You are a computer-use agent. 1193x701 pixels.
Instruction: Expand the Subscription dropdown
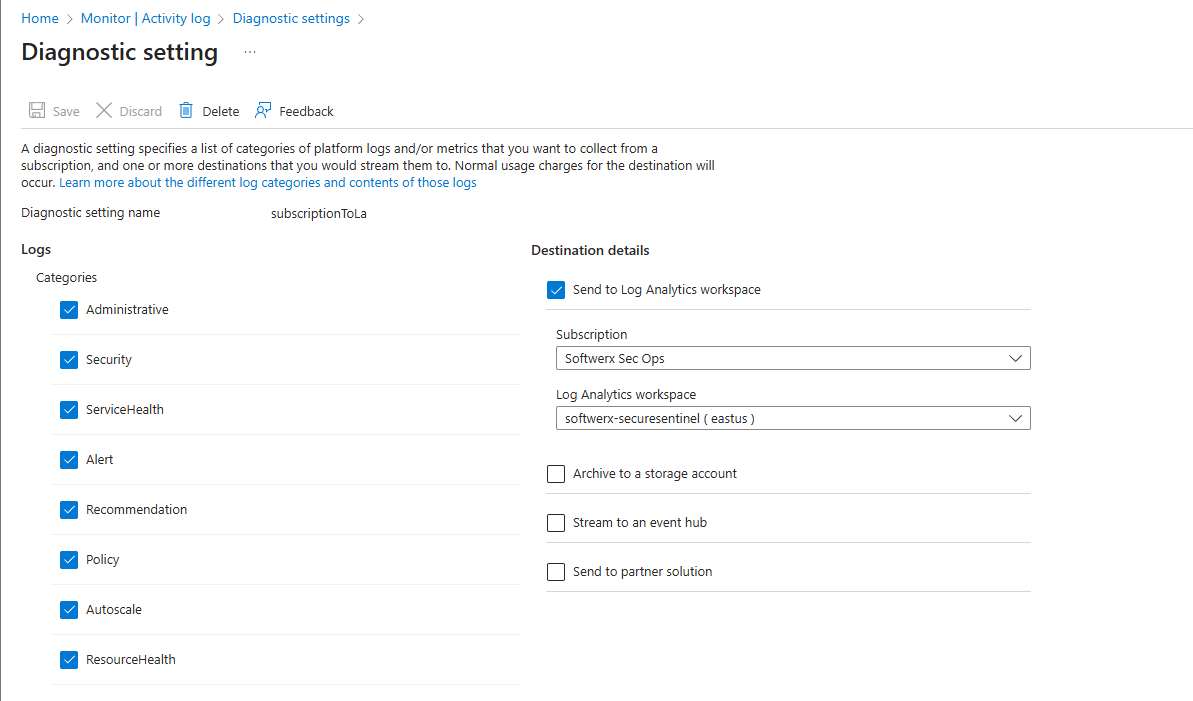[792, 358]
